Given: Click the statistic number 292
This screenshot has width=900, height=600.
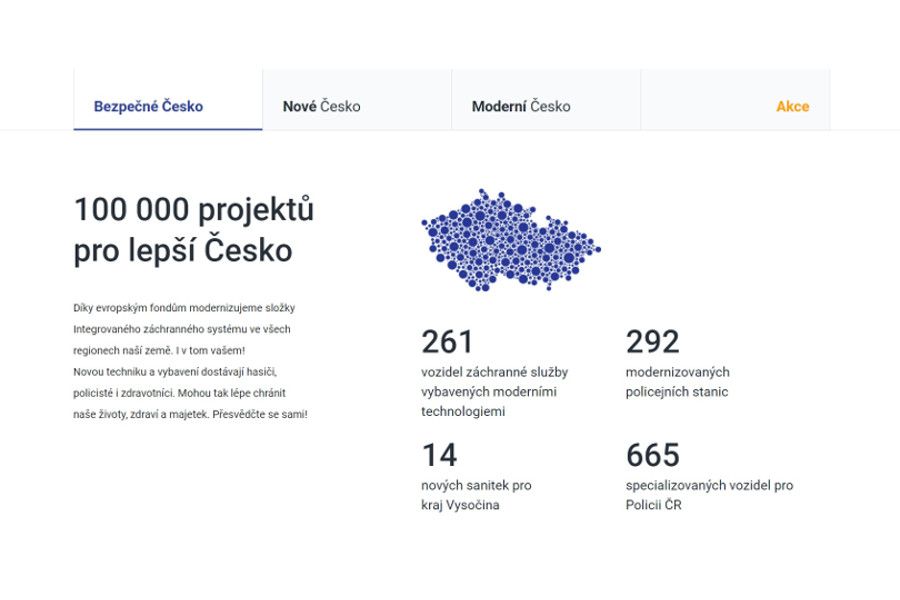Looking at the screenshot, I should [x=653, y=341].
